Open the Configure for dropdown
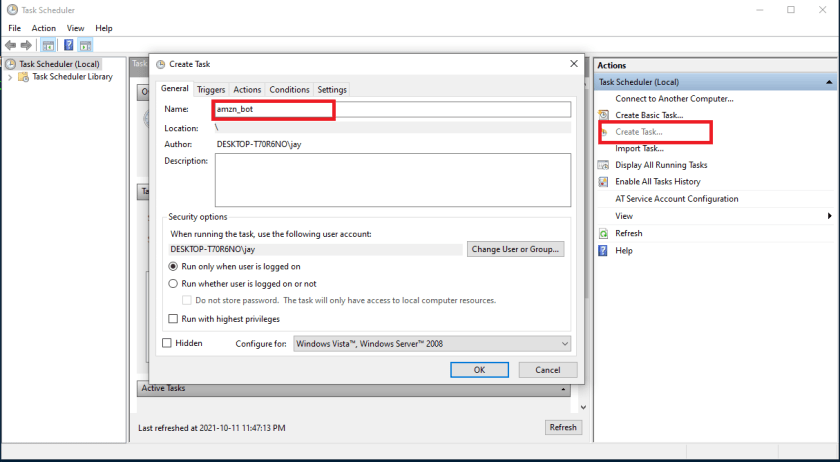840x462 pixels. [x=432, y=344]
